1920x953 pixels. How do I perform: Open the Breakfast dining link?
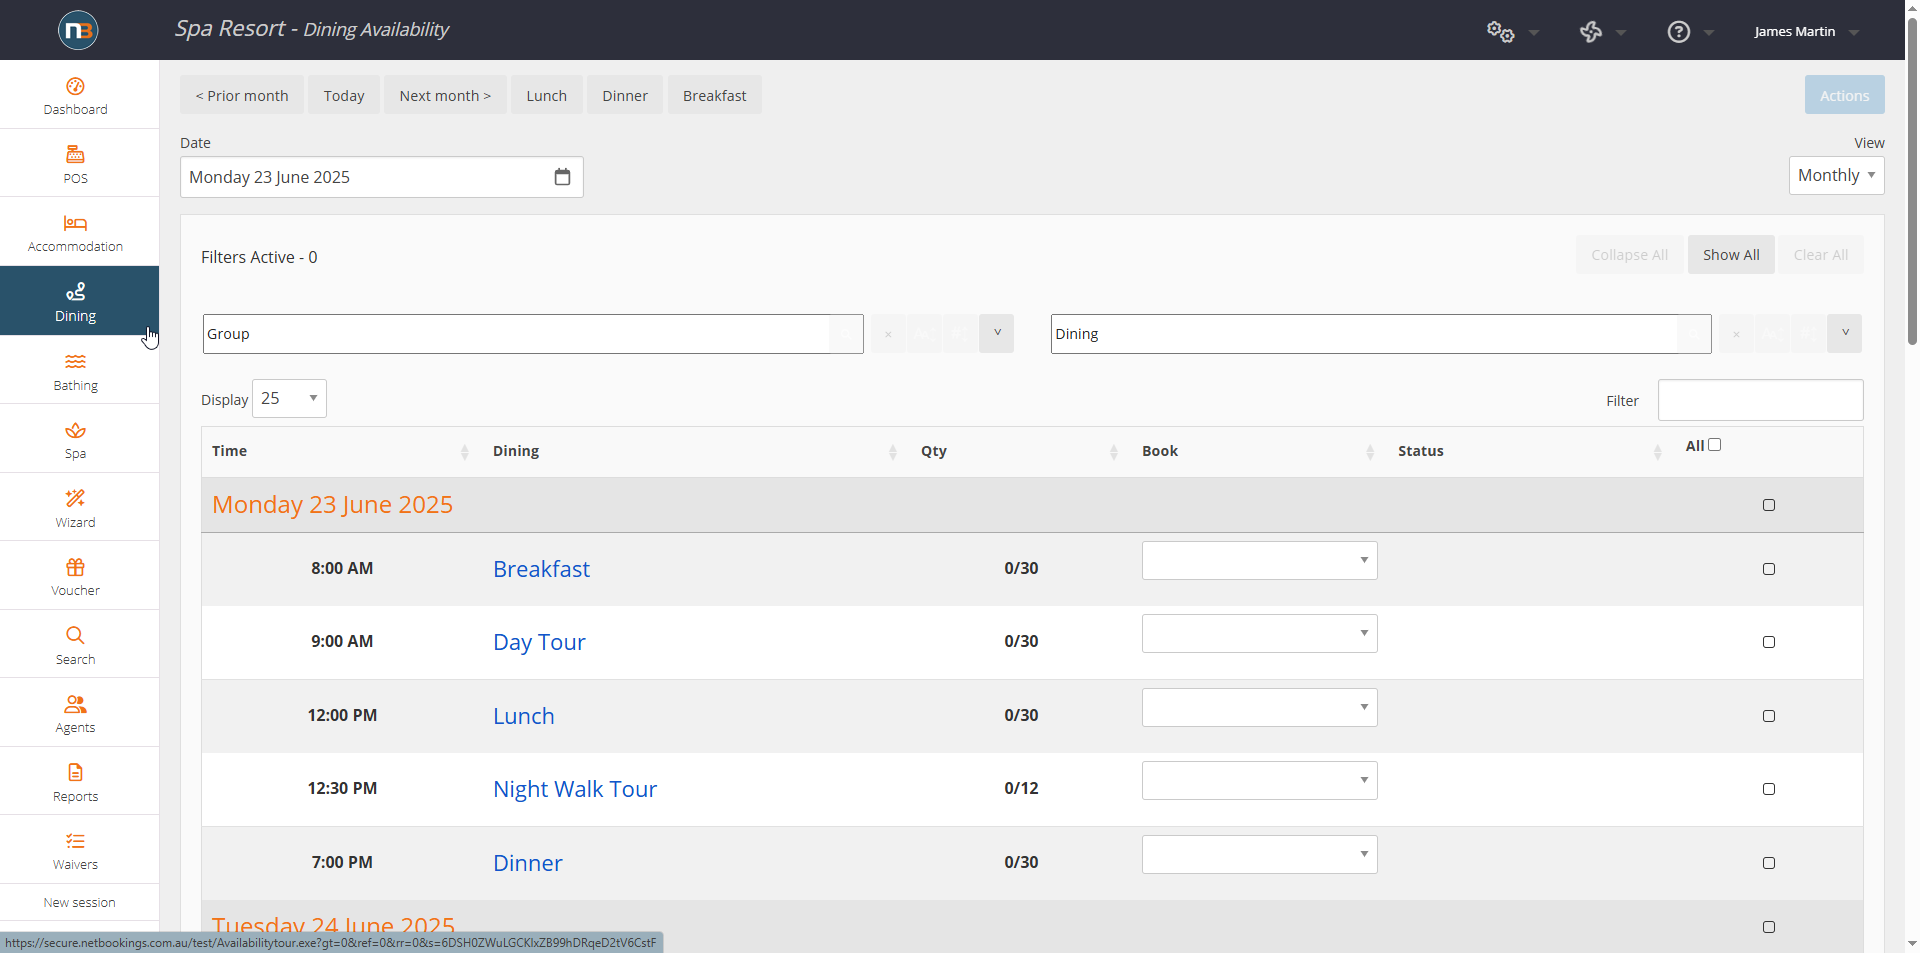541,569
